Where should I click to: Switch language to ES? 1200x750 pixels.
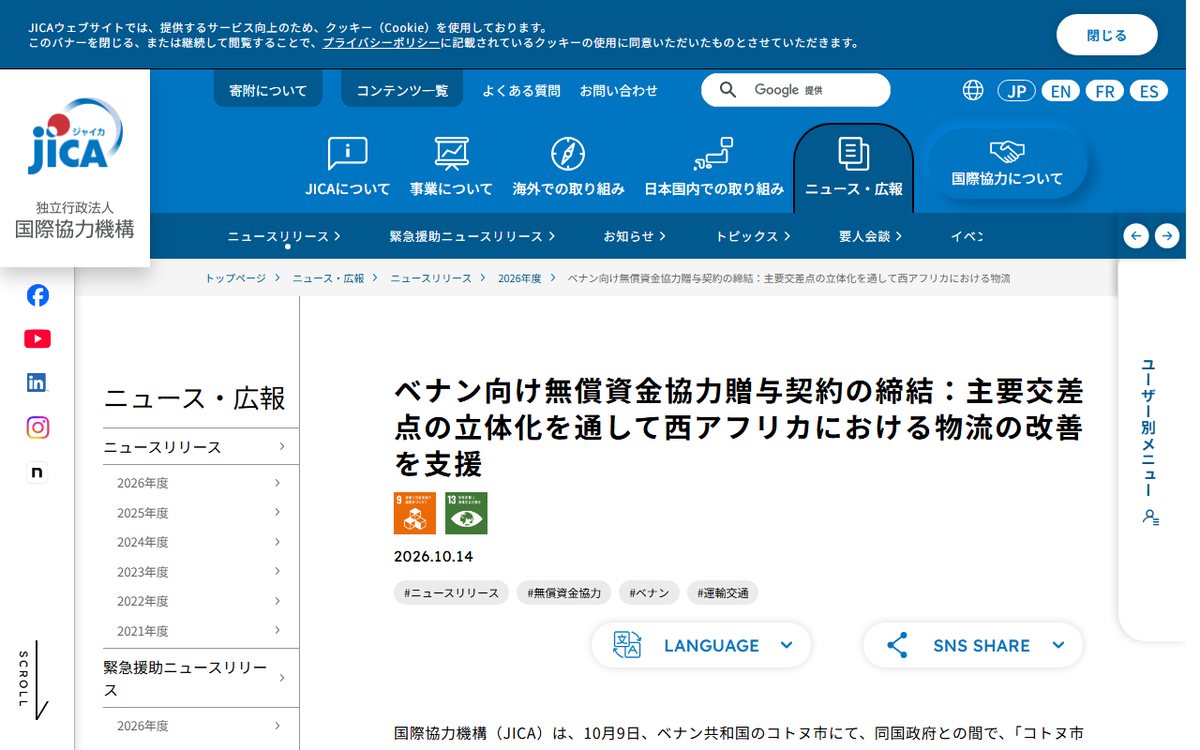click(1149, 91)
